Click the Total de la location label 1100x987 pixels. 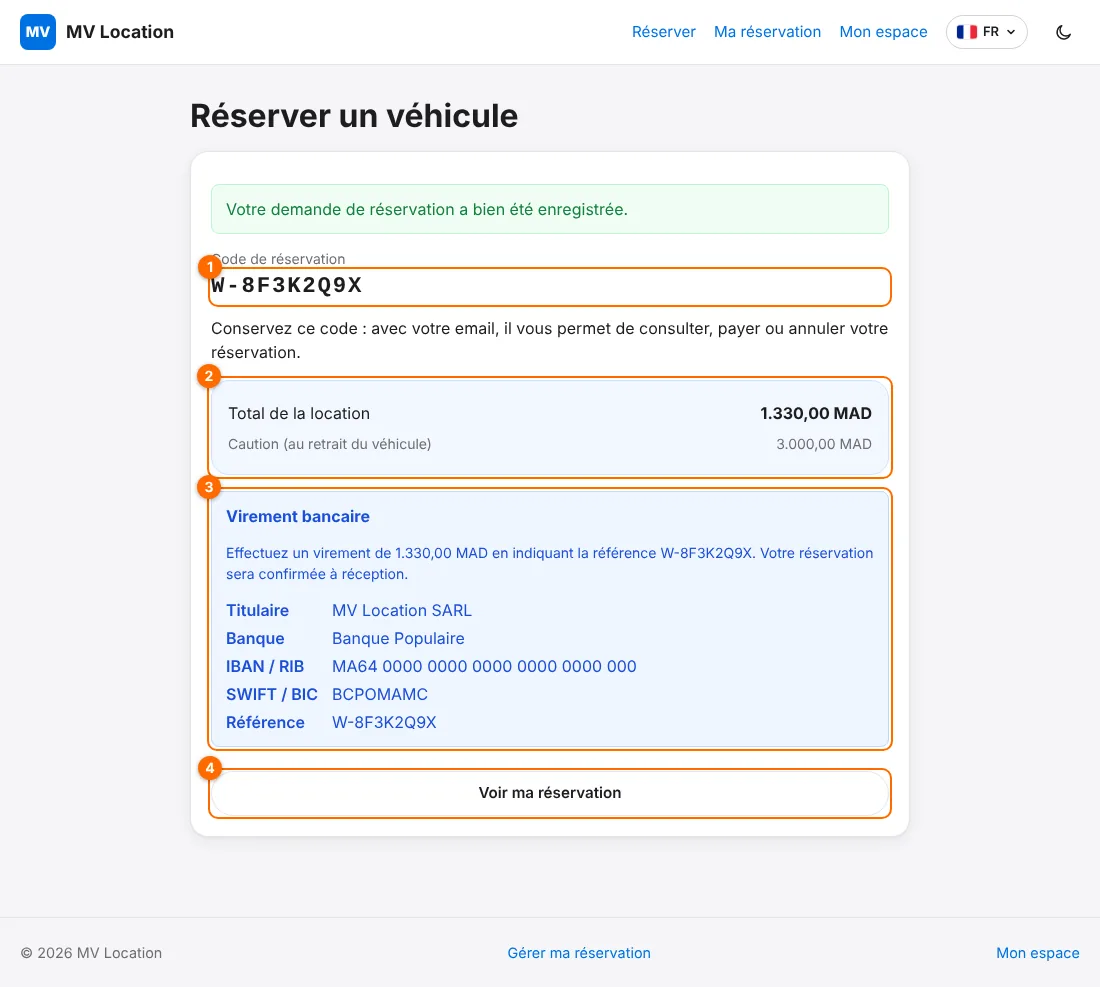click(x=299, y=413)
